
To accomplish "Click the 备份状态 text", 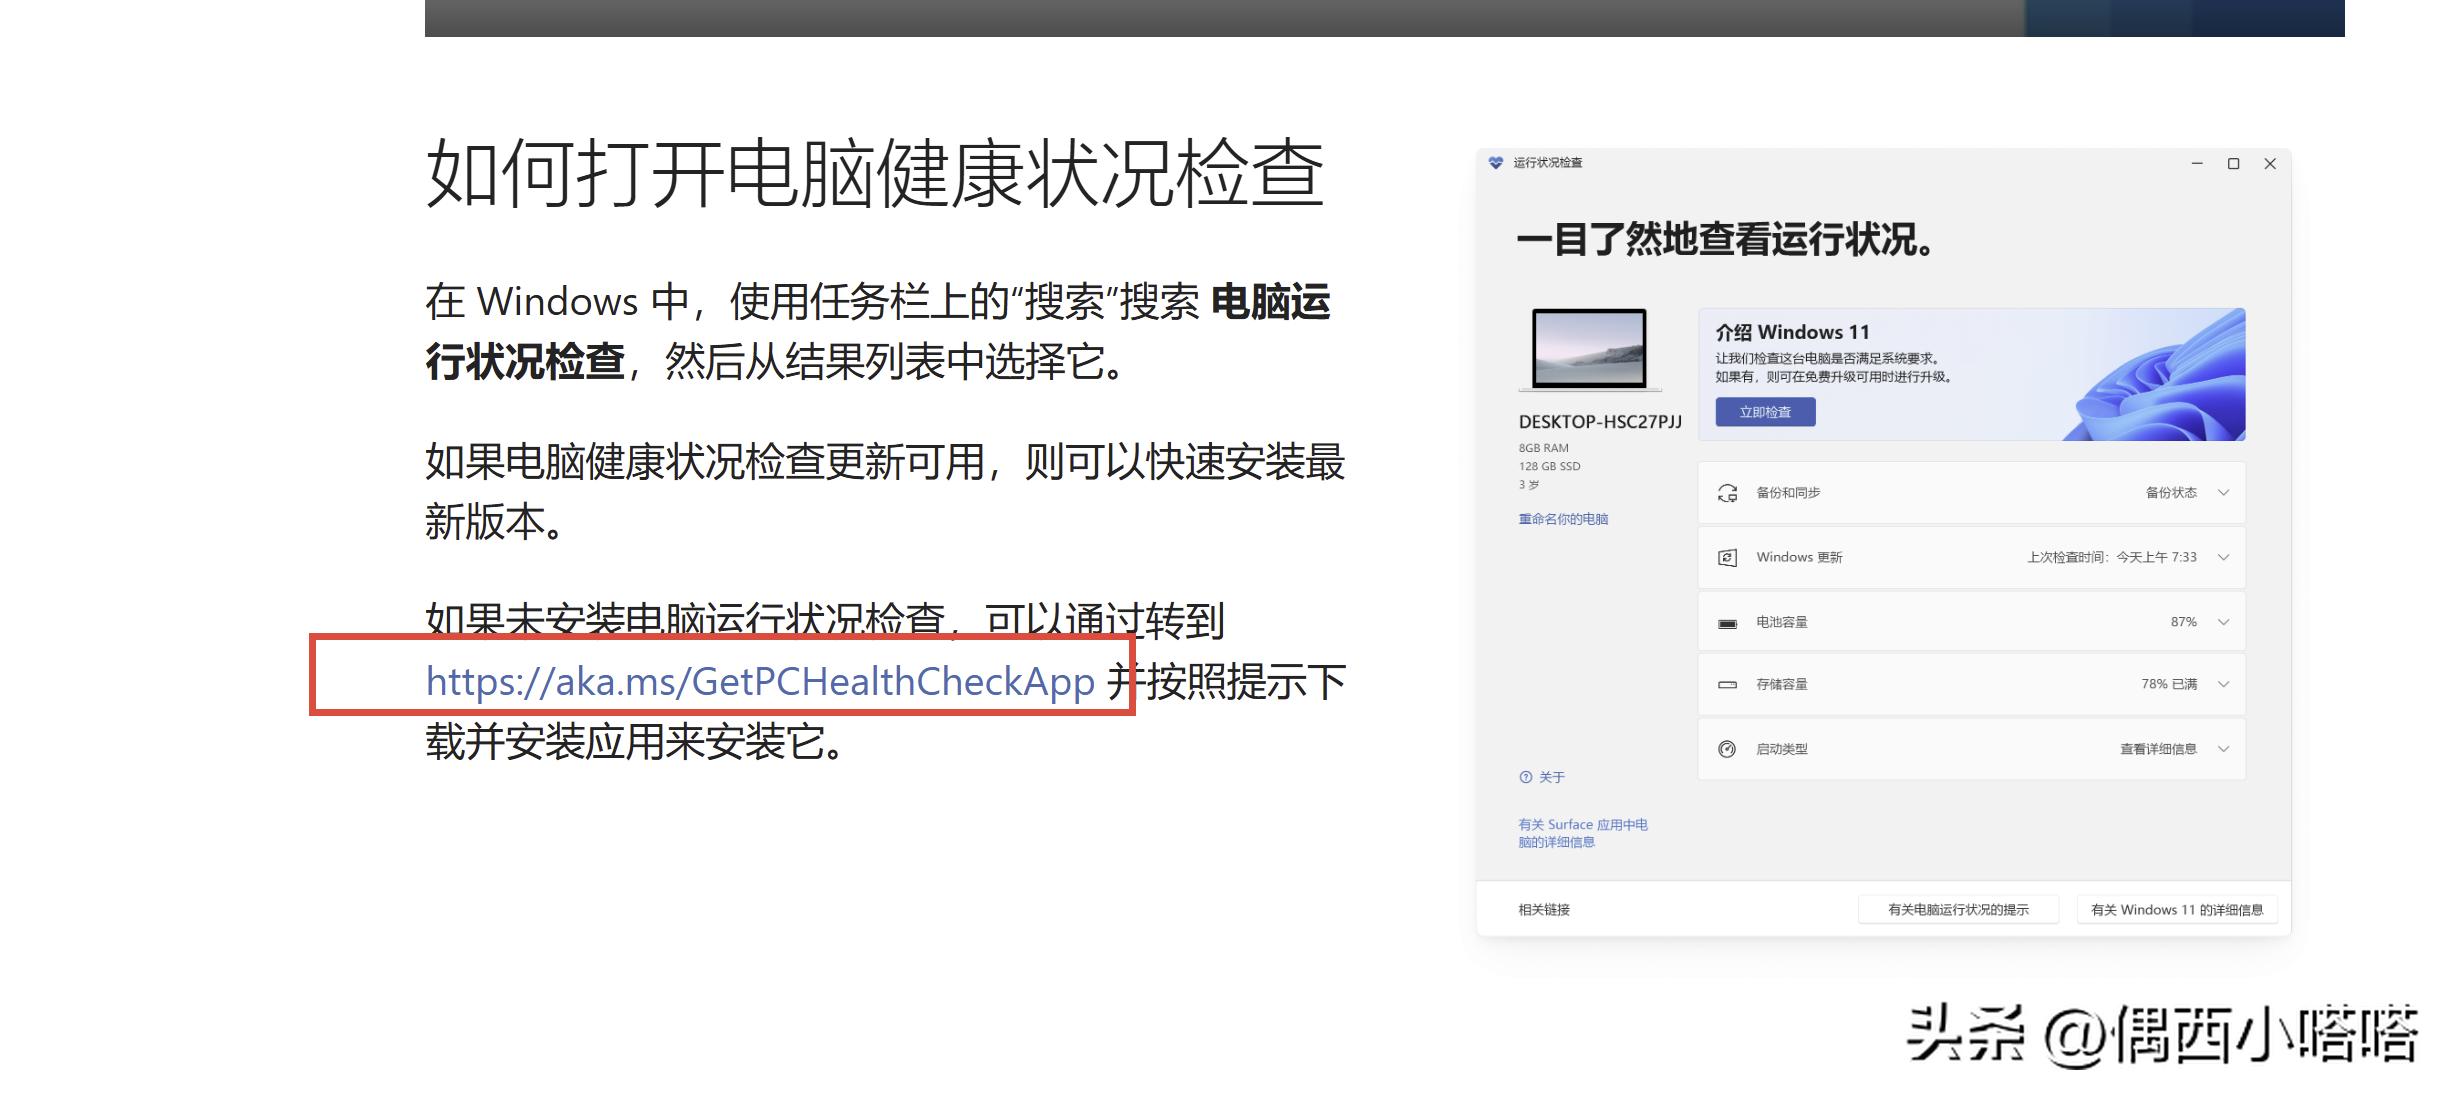I will pos(2171,492).
